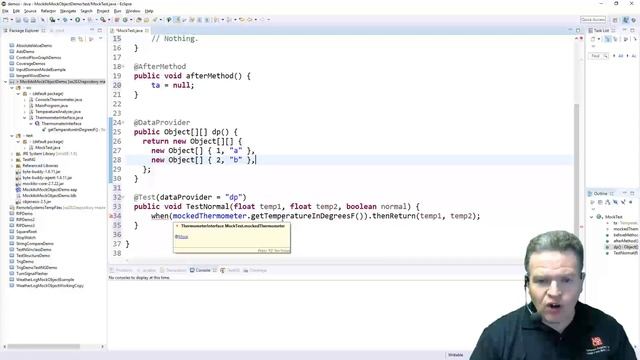Collapse All in Package Explorer toolbar

(73, 39)
